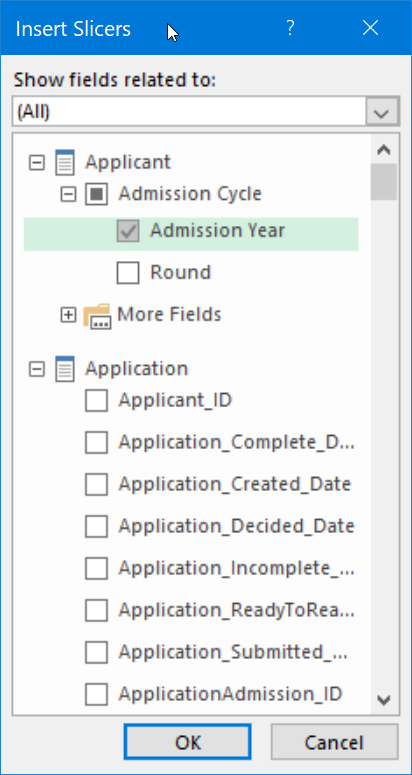This screenshot has height=775, width=412.
Task: Collapse the Application table node
Action: 37,369
